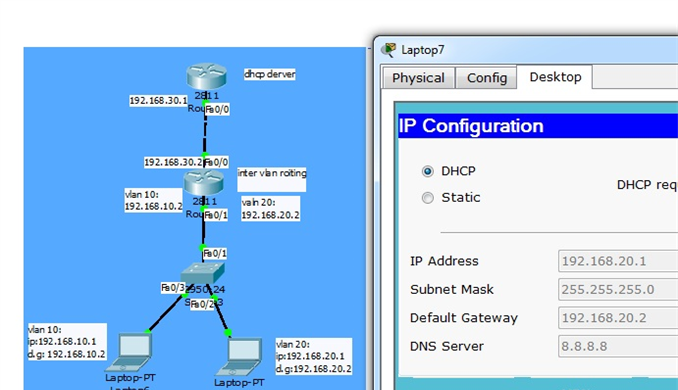The width and height of the screenshot is (678, 390).
Task: Select the 2950-24 switch icon
Action: coord(202,273)
